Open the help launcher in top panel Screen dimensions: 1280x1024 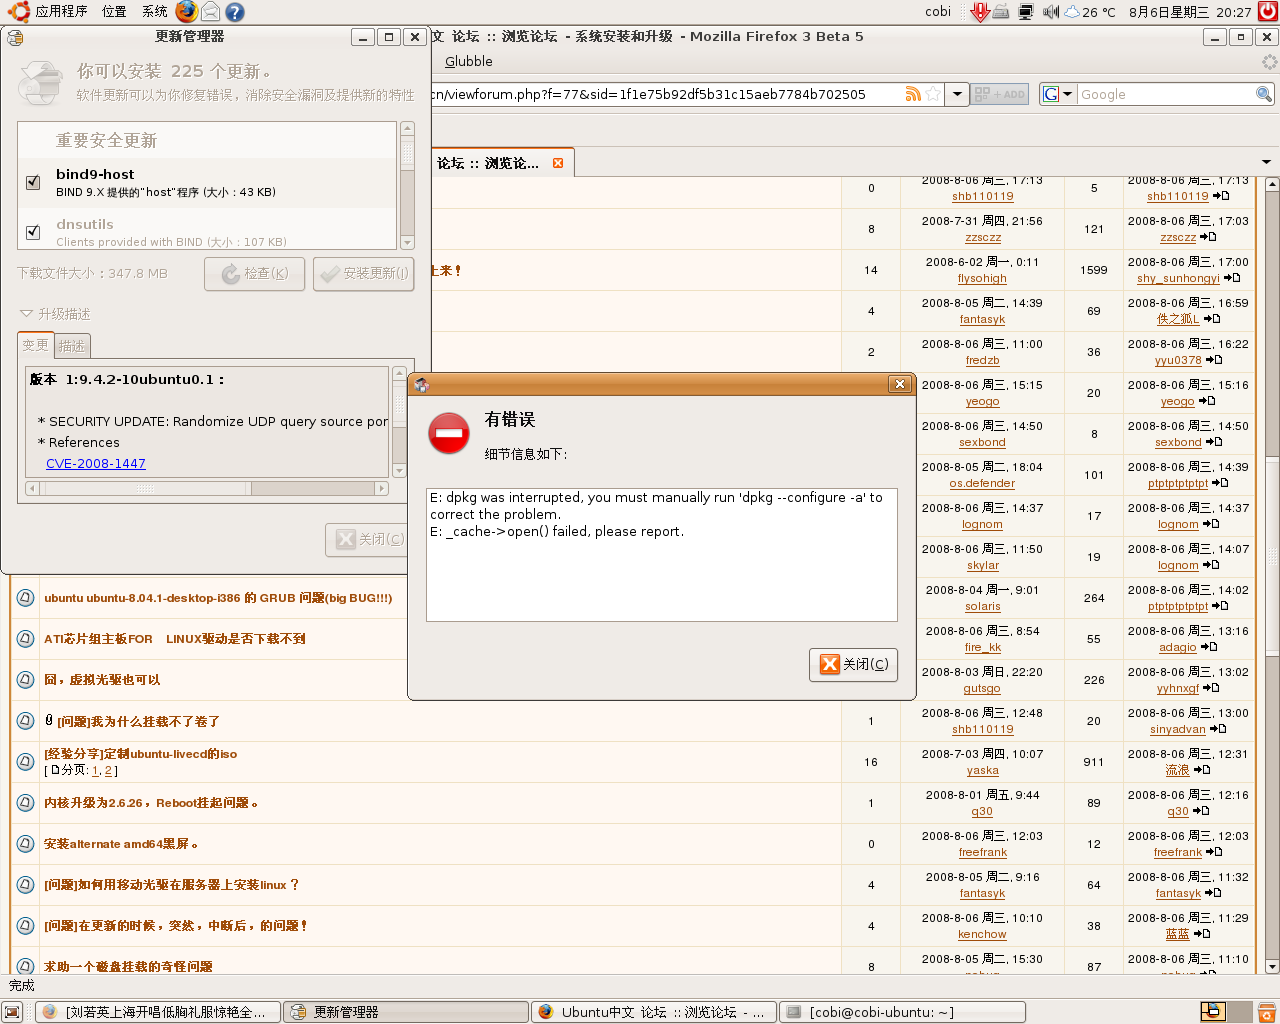tap(235, 12)
